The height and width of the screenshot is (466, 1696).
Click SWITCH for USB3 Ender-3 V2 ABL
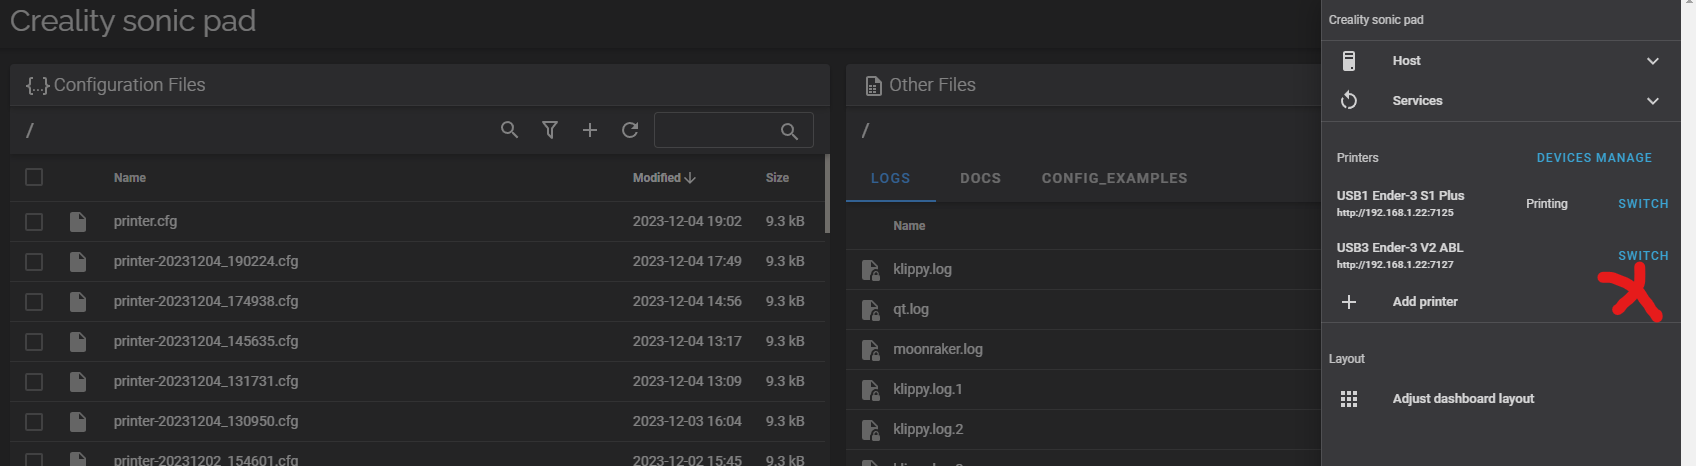[1643, 256]
